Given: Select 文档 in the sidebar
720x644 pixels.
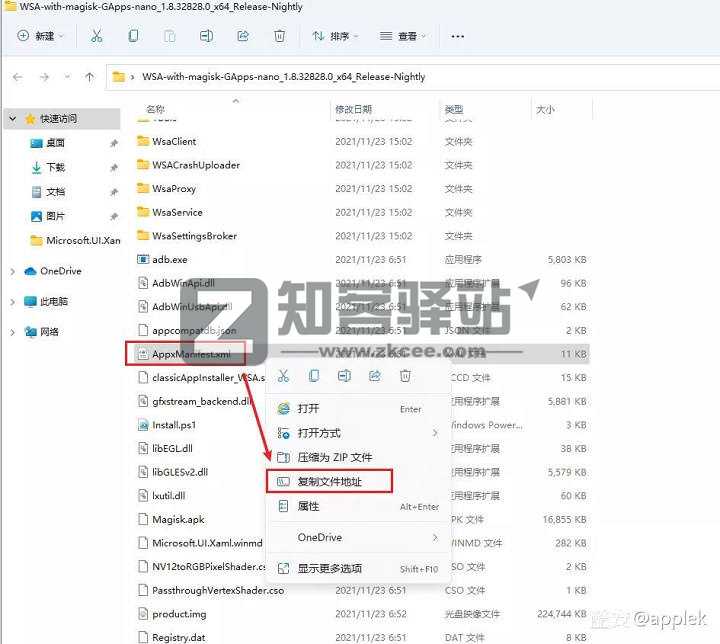Looking at the screenshot, I should tap(56, 192).
